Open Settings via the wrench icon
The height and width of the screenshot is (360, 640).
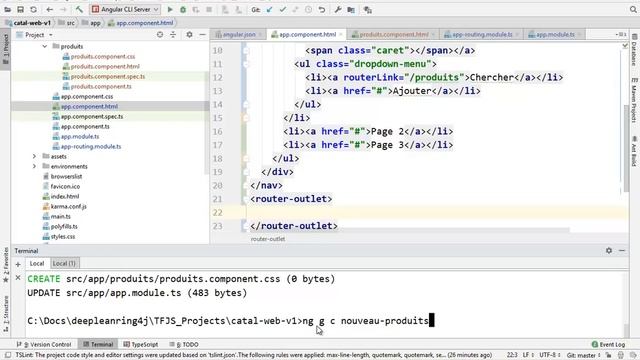(x=338, y=9)
